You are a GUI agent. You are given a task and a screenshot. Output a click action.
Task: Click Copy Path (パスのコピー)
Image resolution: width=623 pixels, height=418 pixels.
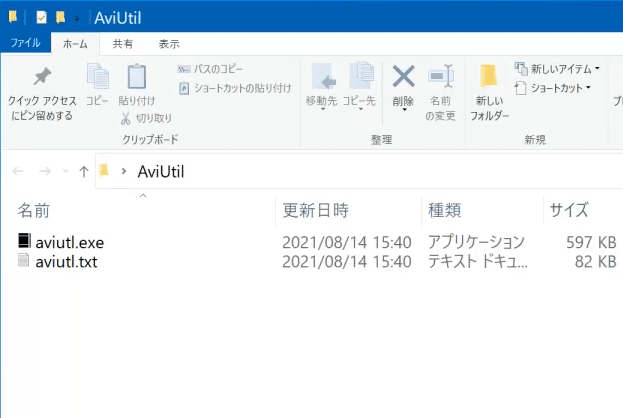pos(210,69)
